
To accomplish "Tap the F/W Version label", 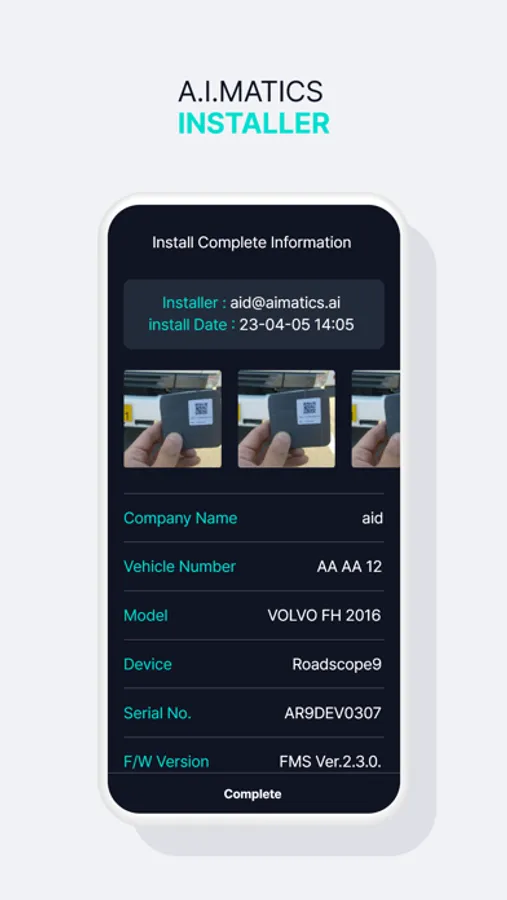I will pos(167,762).
